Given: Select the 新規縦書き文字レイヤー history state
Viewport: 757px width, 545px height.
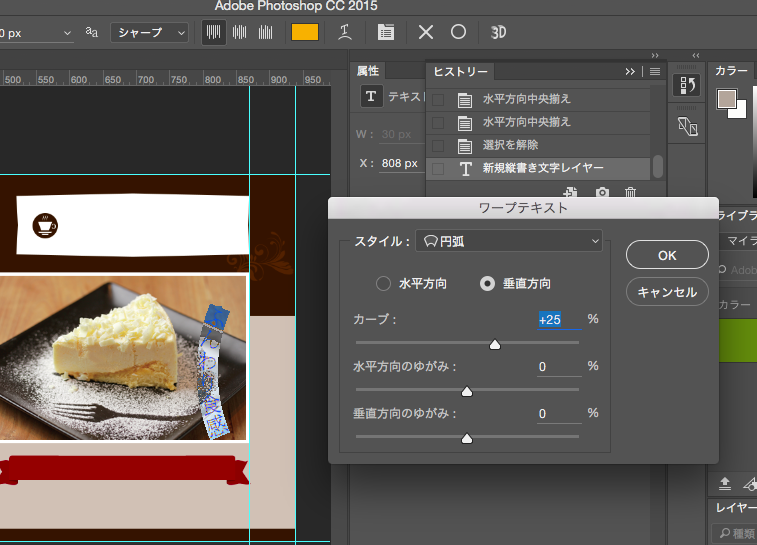Looking at the screenshot, I should 538,168.
